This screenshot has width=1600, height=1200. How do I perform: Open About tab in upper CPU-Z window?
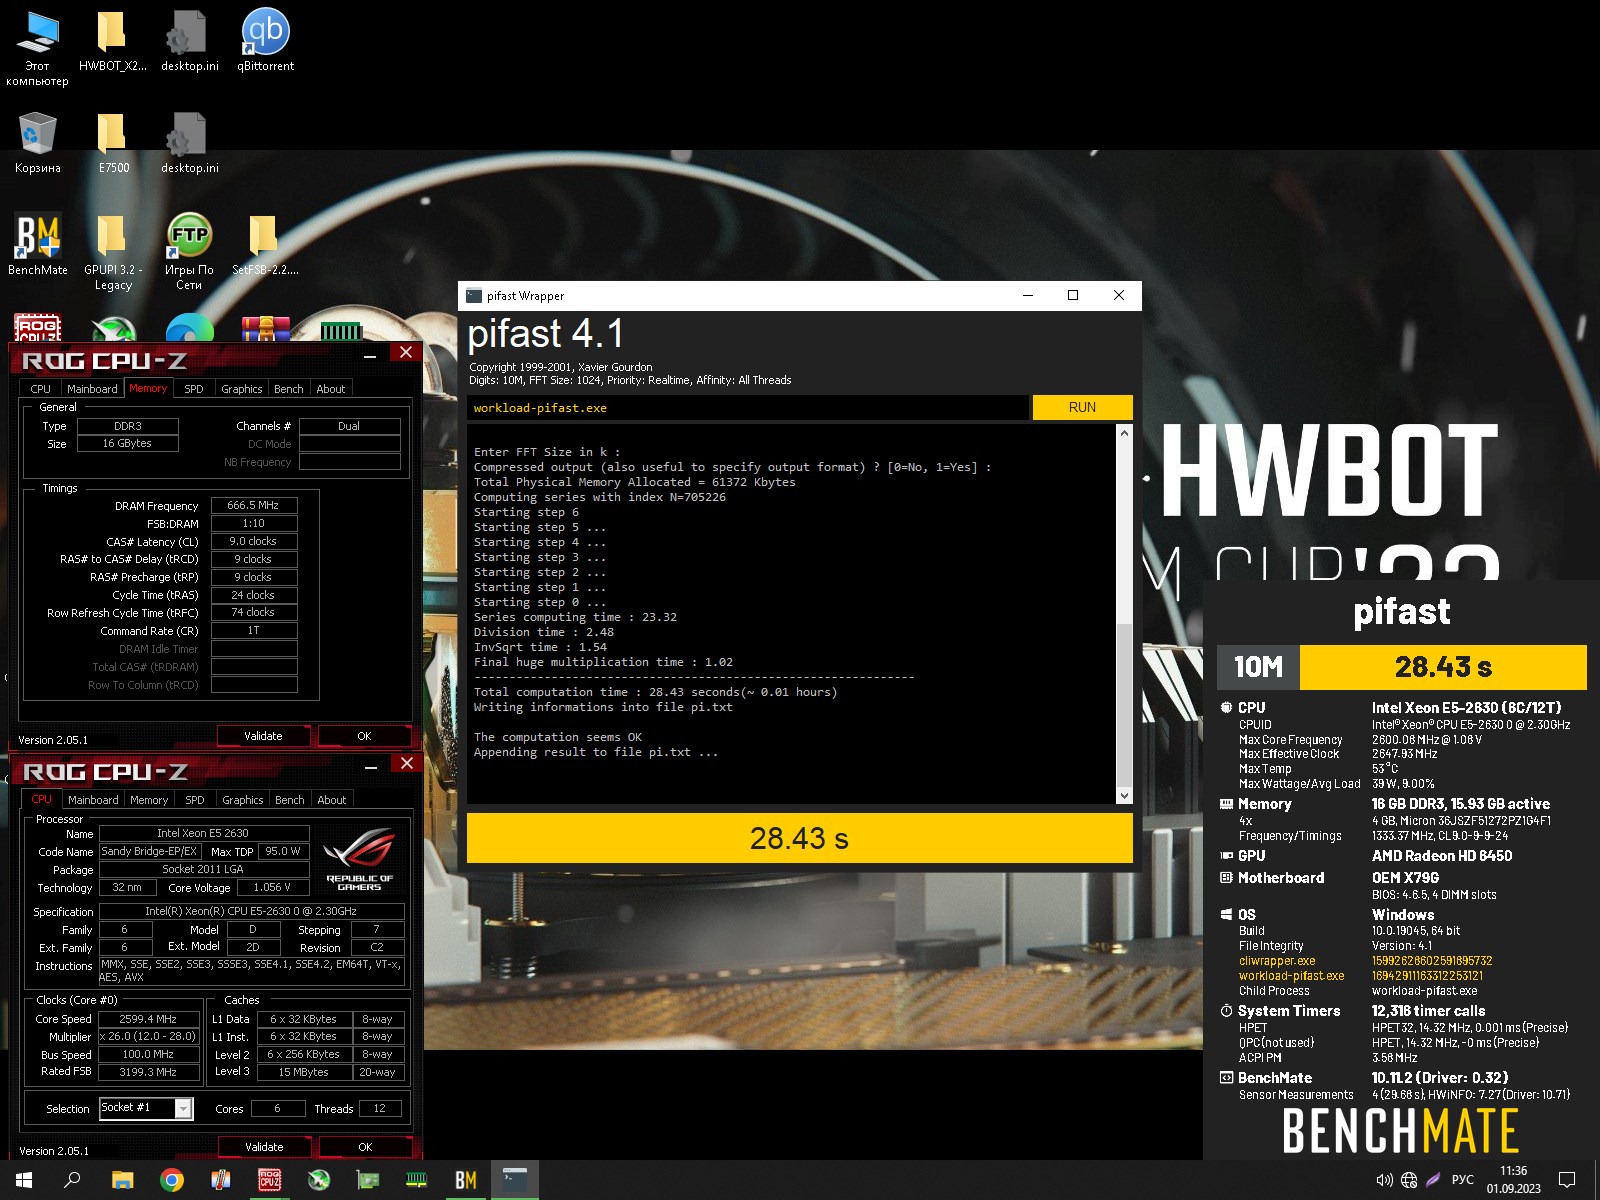pyautogui.click(x=331, y=389)
